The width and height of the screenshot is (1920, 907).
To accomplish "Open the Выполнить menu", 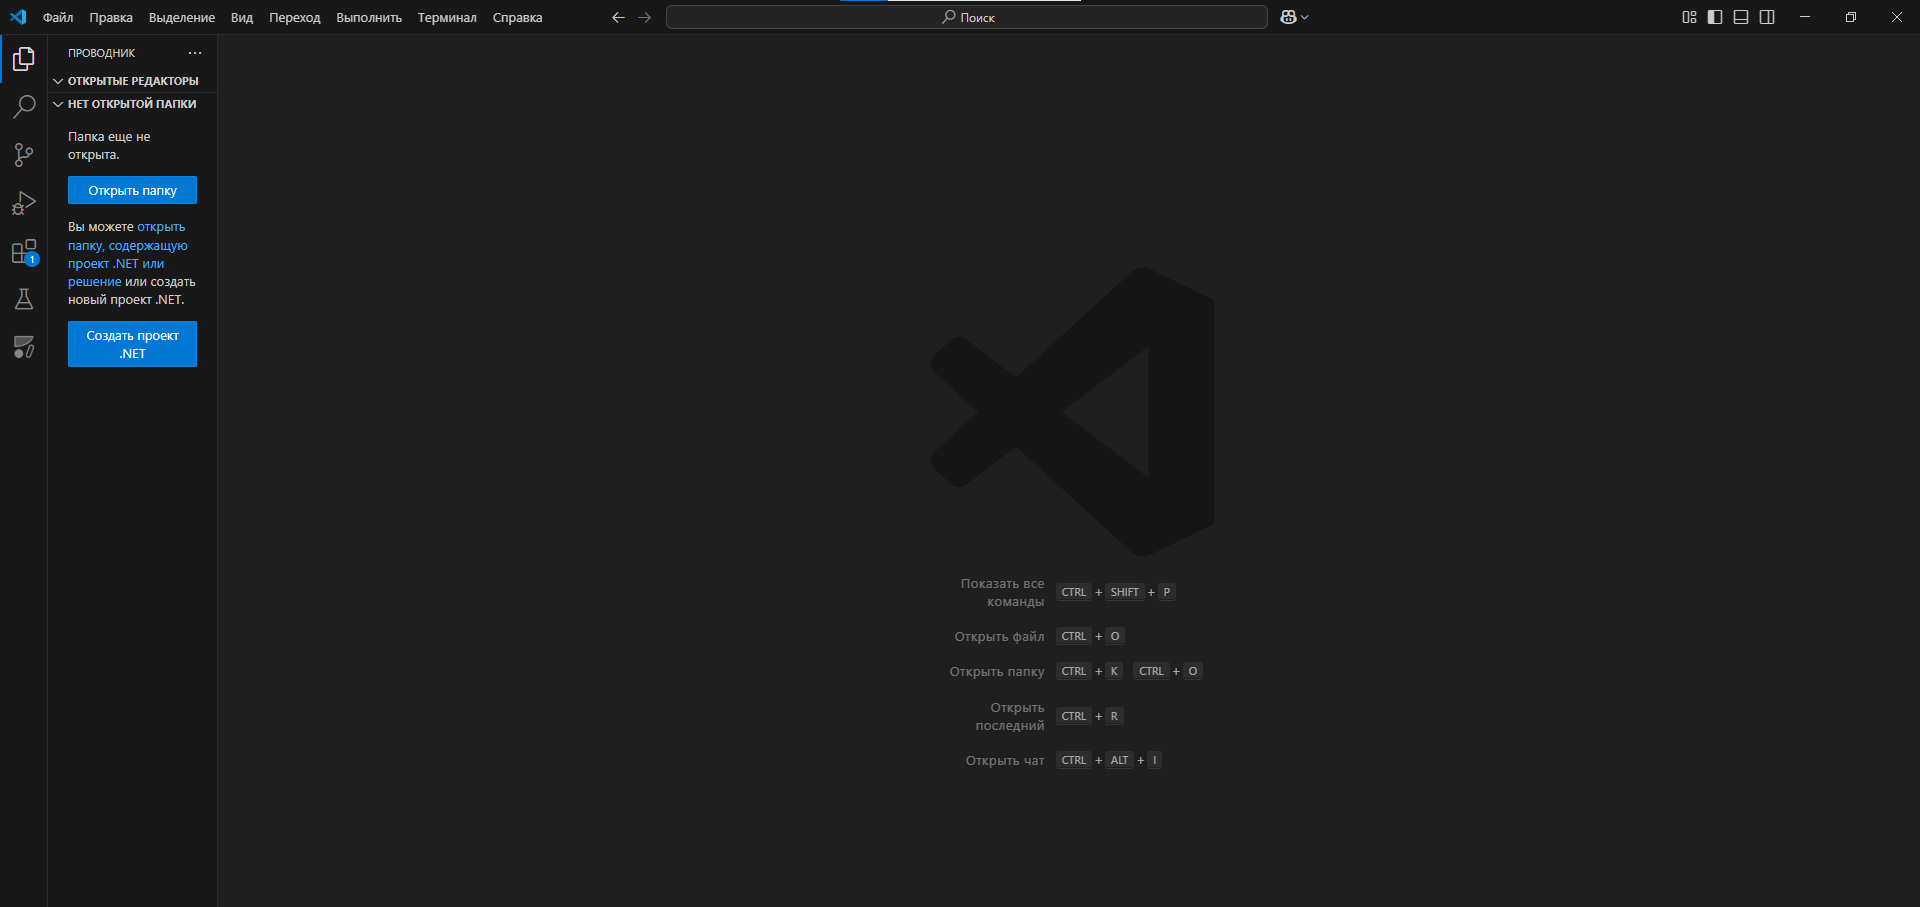I will (369, 17).
